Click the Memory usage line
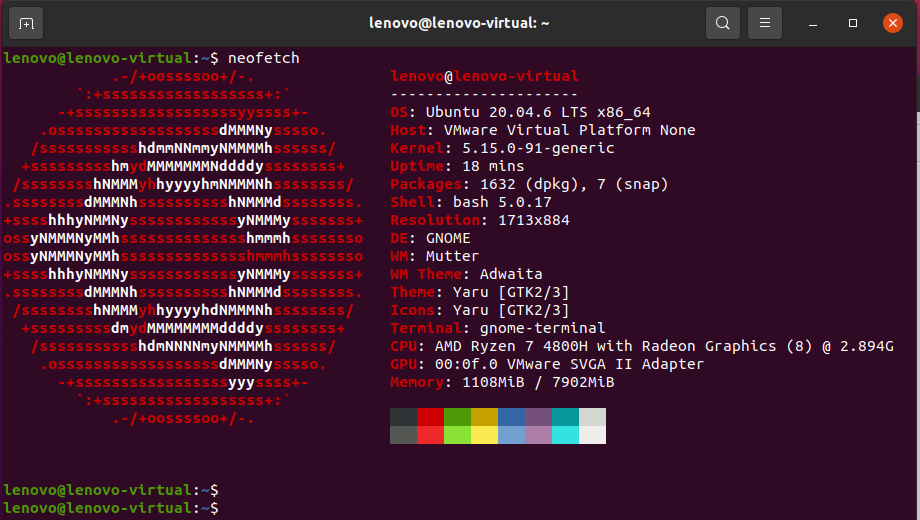This screenshot has width=920, height=520. point(502,382)
